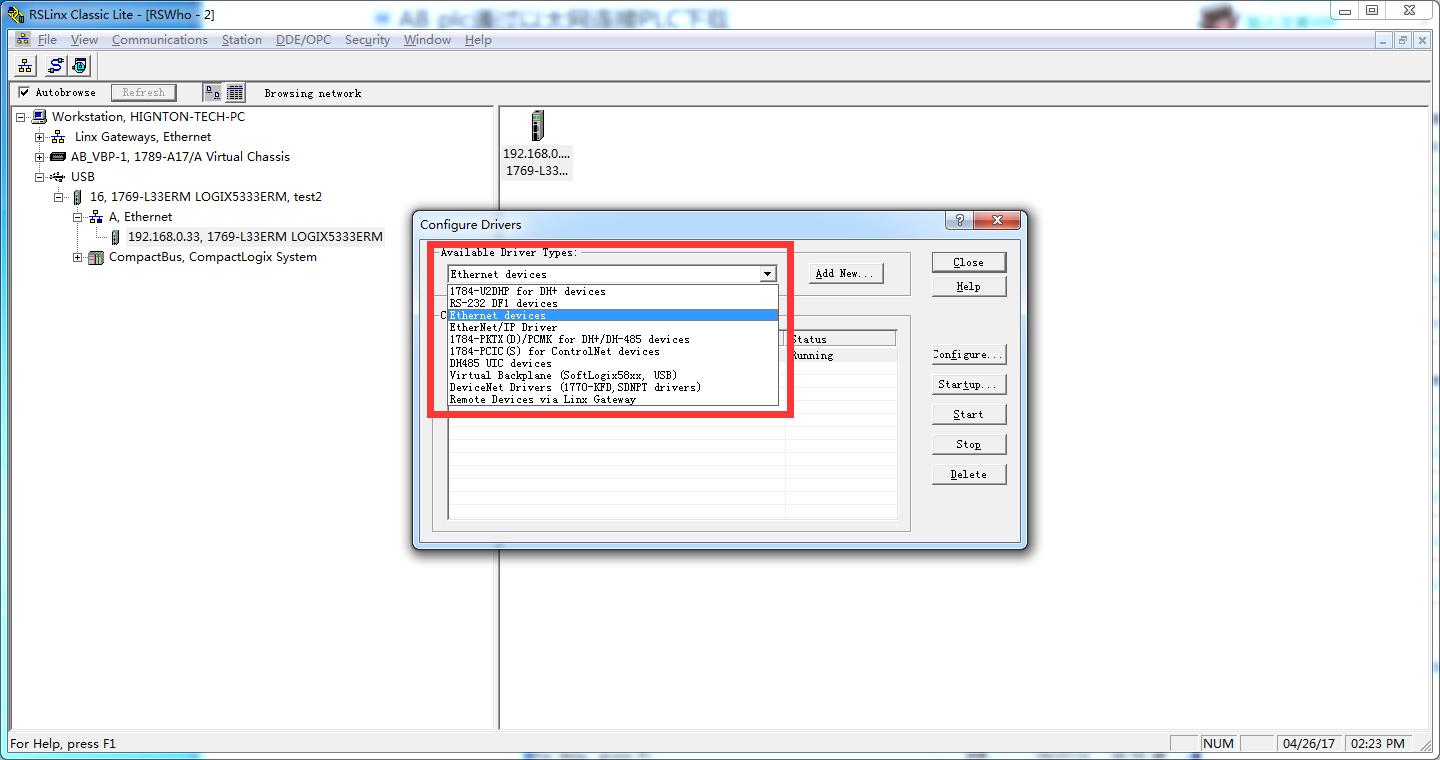Switch to large icons view

[212, 93]
